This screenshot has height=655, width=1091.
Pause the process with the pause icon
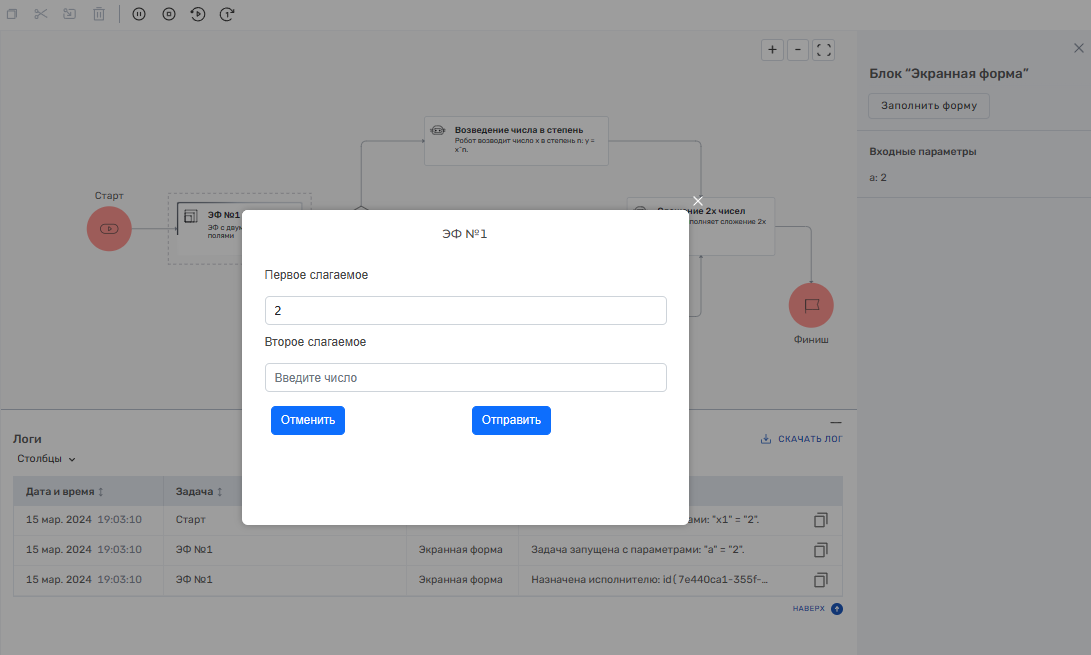(x=139, y=14)
